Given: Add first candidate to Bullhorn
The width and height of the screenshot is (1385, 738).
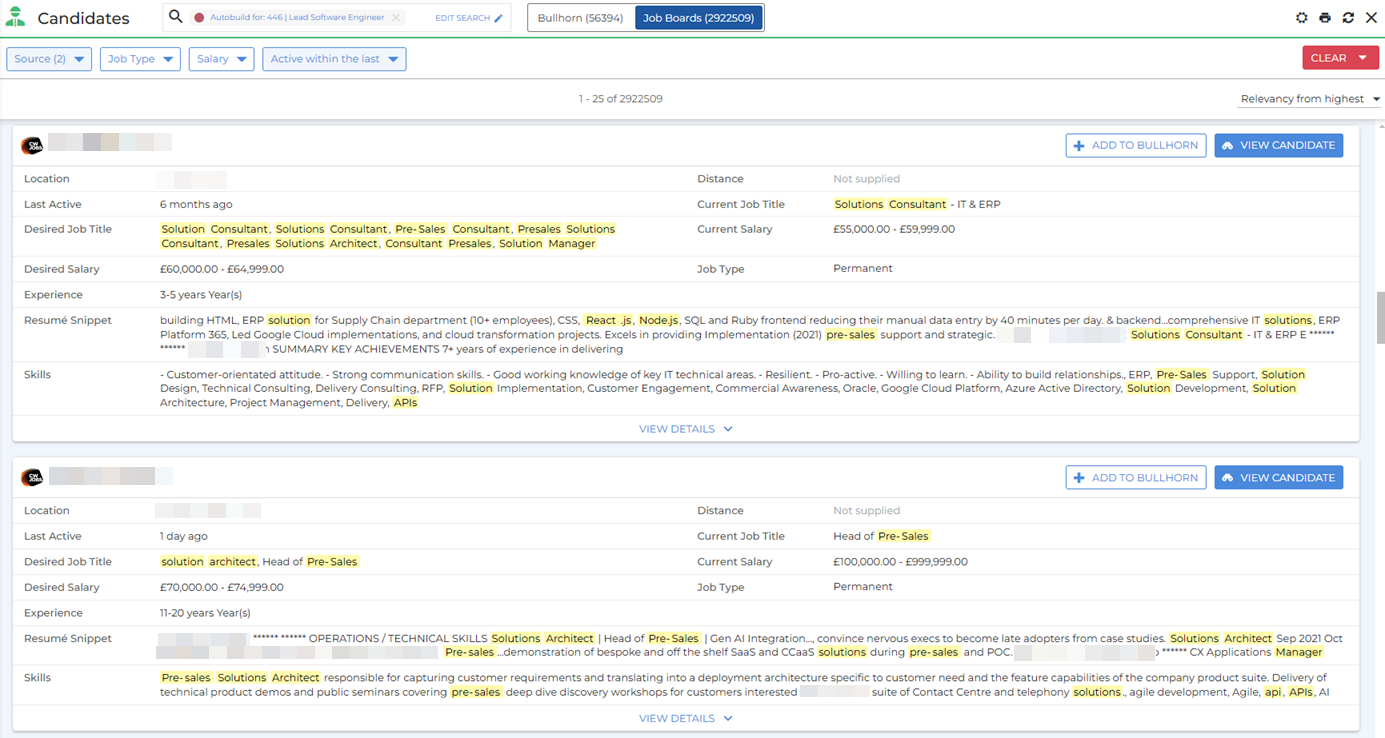Looking at the screenshot, I should (x=1135, y=145).
